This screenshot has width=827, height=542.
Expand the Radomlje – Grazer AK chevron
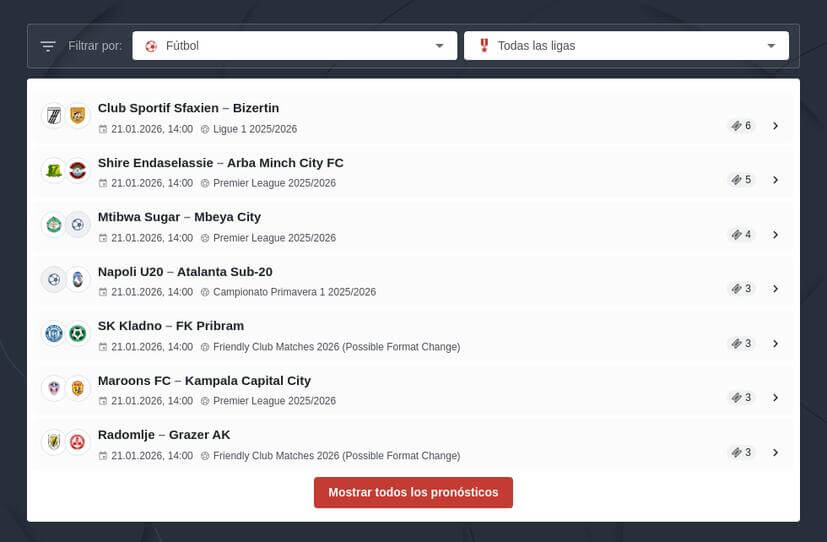point(775,452)
